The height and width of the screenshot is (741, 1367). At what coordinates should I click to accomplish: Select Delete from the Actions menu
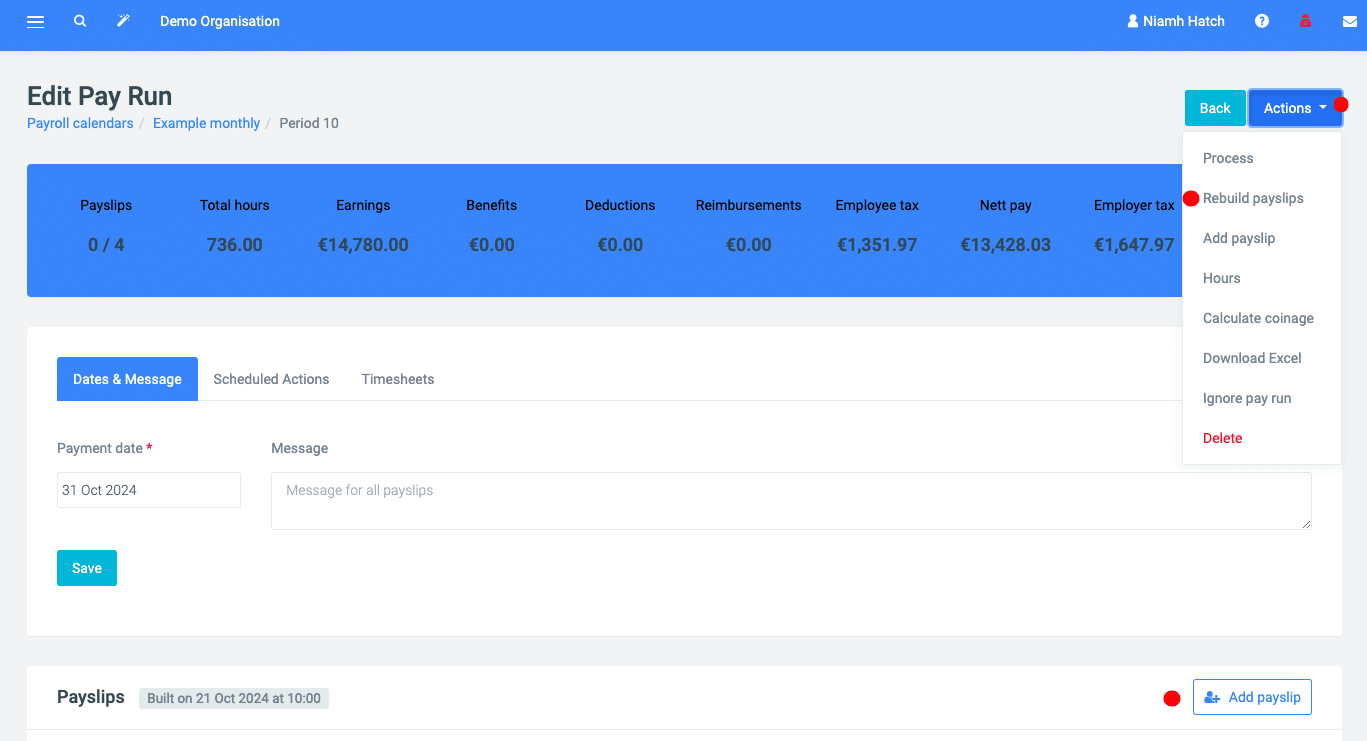click(x=1222, y=438)
